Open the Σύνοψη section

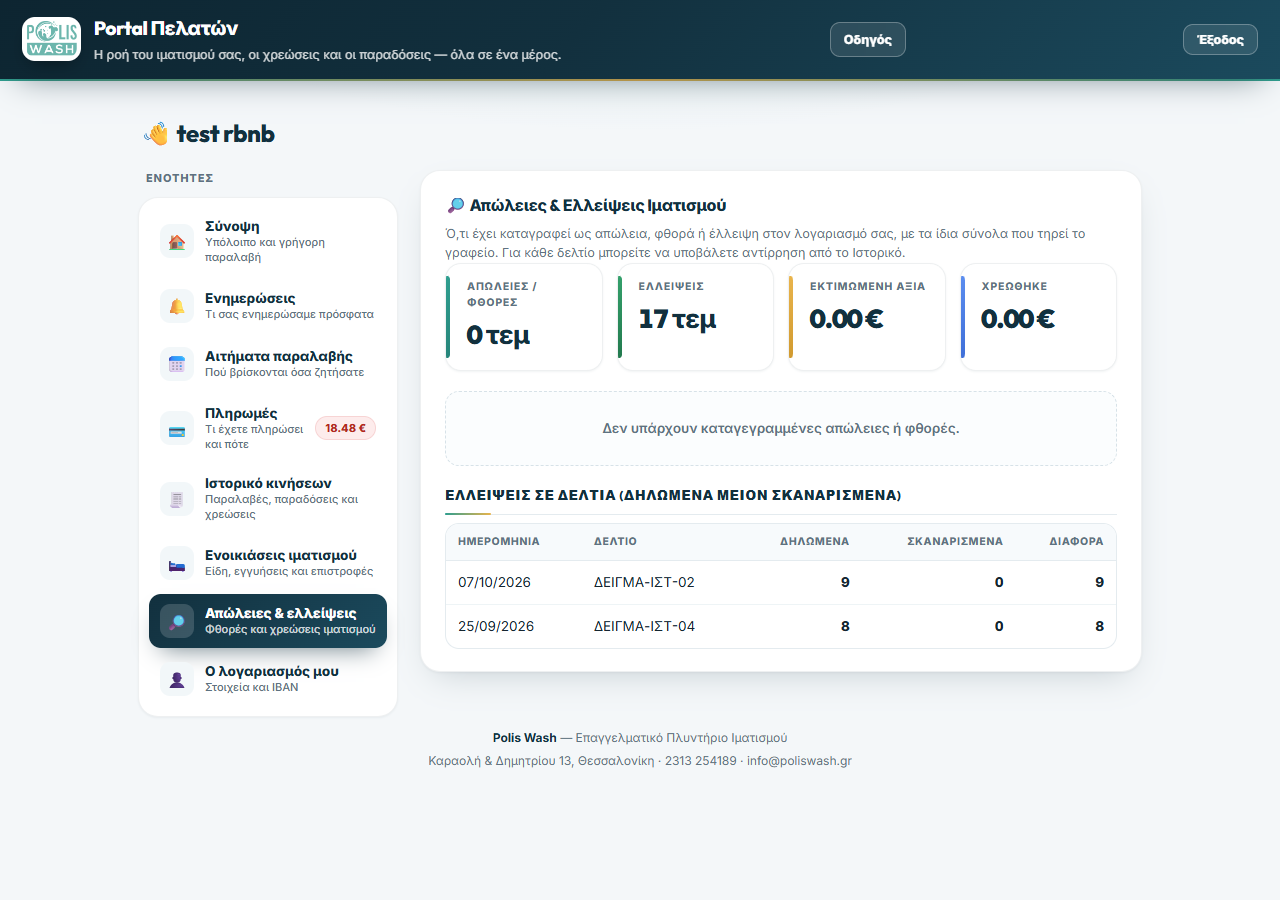click(x=268, y=242)
